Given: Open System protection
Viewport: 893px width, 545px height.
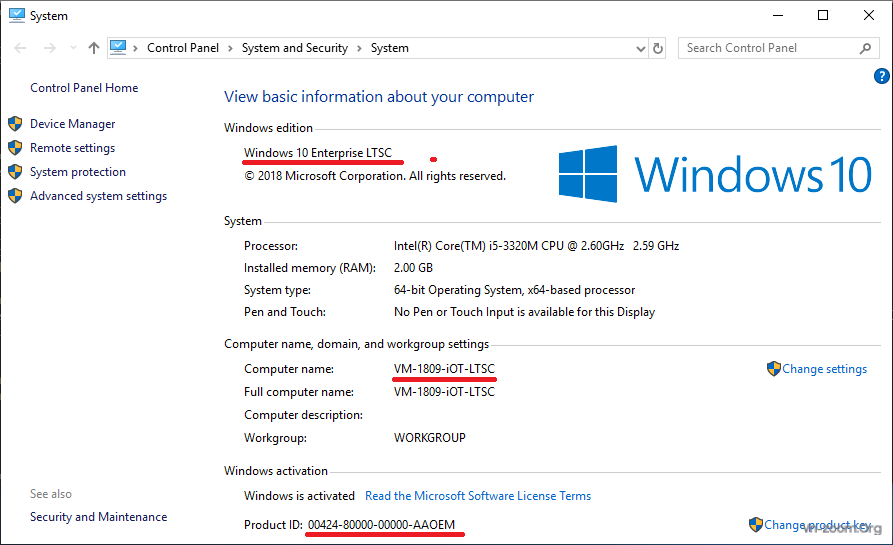Looking at the screenshot, I should click(x=78, y=172).
